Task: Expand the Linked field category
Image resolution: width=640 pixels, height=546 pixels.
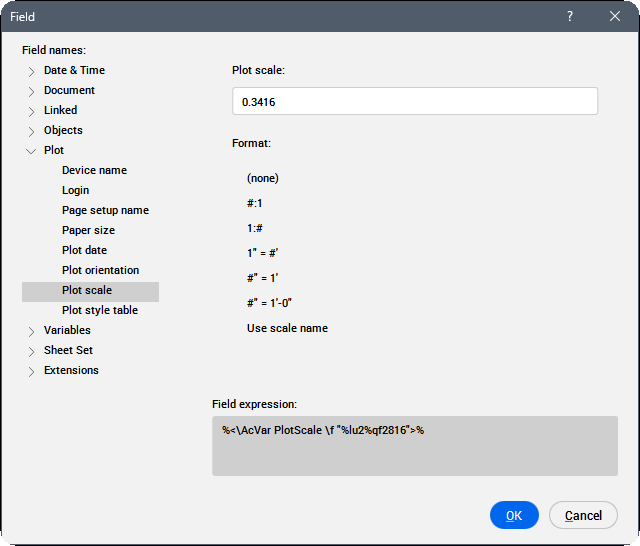Action: pyautogui.click(x=32, y=111)
